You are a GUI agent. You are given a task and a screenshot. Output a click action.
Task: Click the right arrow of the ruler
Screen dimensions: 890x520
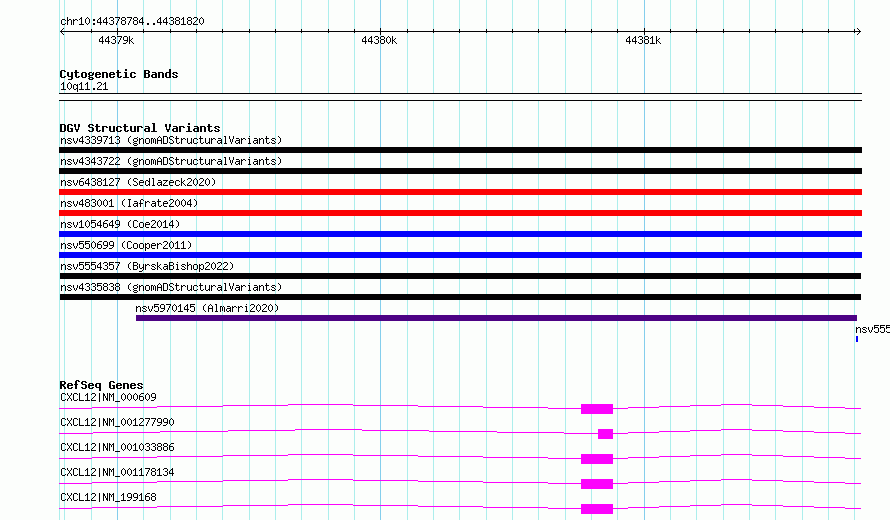[858, 31]
